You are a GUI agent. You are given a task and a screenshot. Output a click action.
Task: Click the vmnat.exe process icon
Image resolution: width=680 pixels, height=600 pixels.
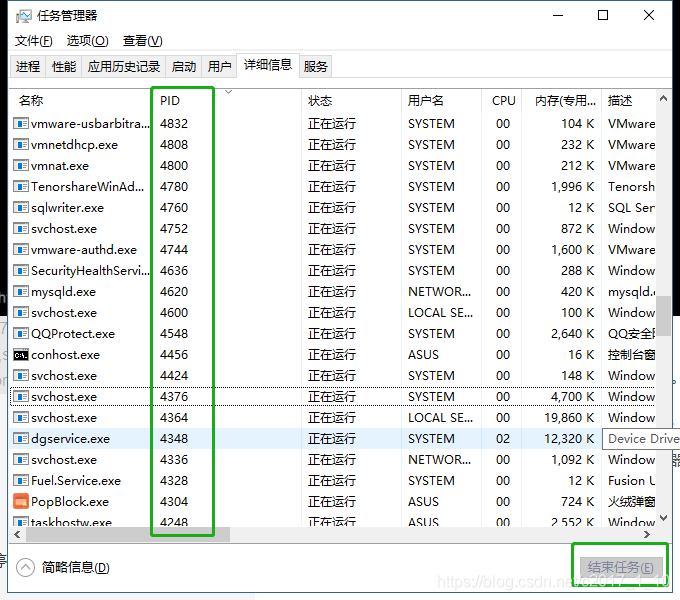(x=21, y=166)
